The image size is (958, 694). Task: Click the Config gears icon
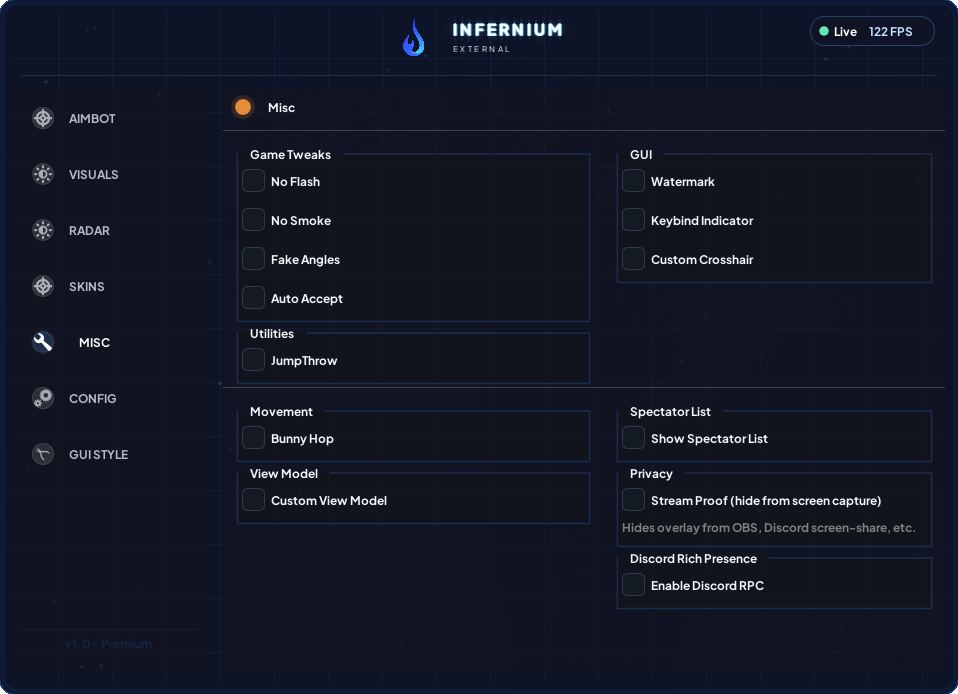point(43,398)
